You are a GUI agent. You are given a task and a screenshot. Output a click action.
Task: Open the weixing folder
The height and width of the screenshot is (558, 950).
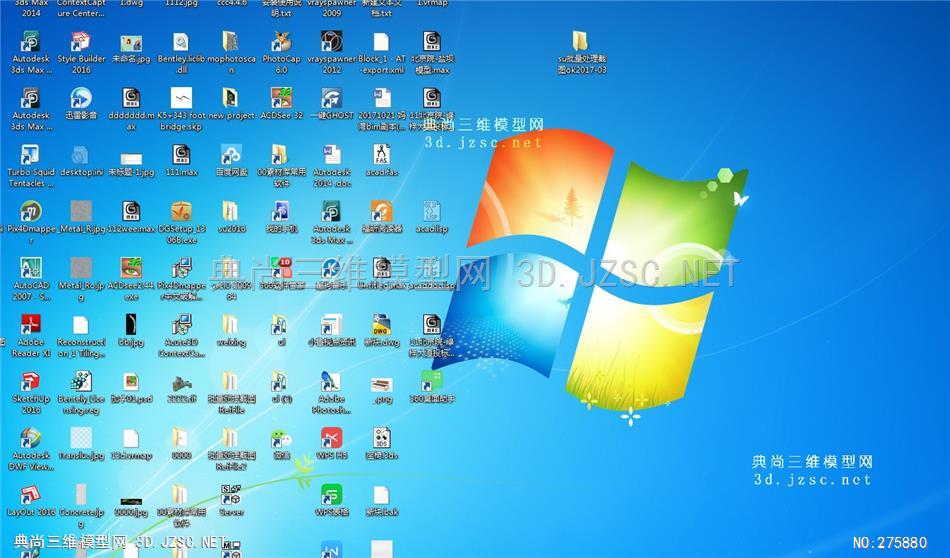231,325
